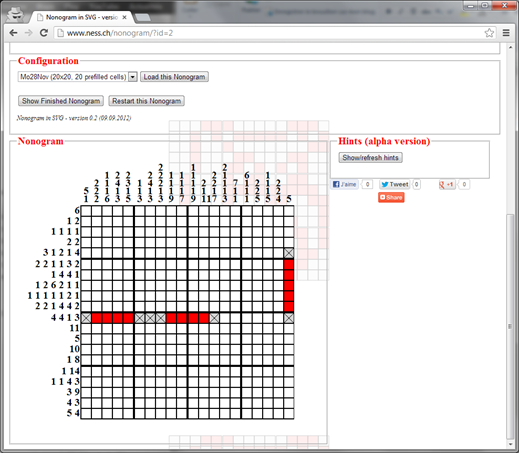Click Show/refresh hints button

pos(371,158)
